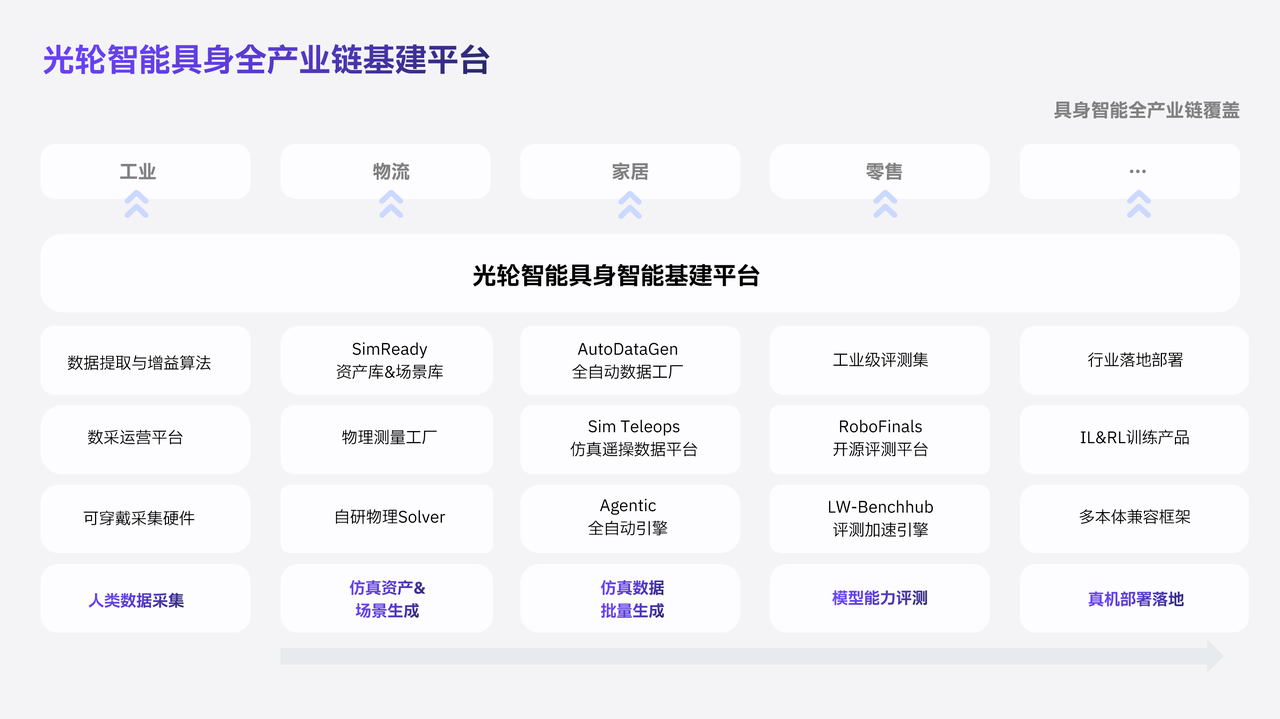Viewport: 1280px width, 719px height.
Task: Click the double chevron under 家居
Action: pos(630,205)
